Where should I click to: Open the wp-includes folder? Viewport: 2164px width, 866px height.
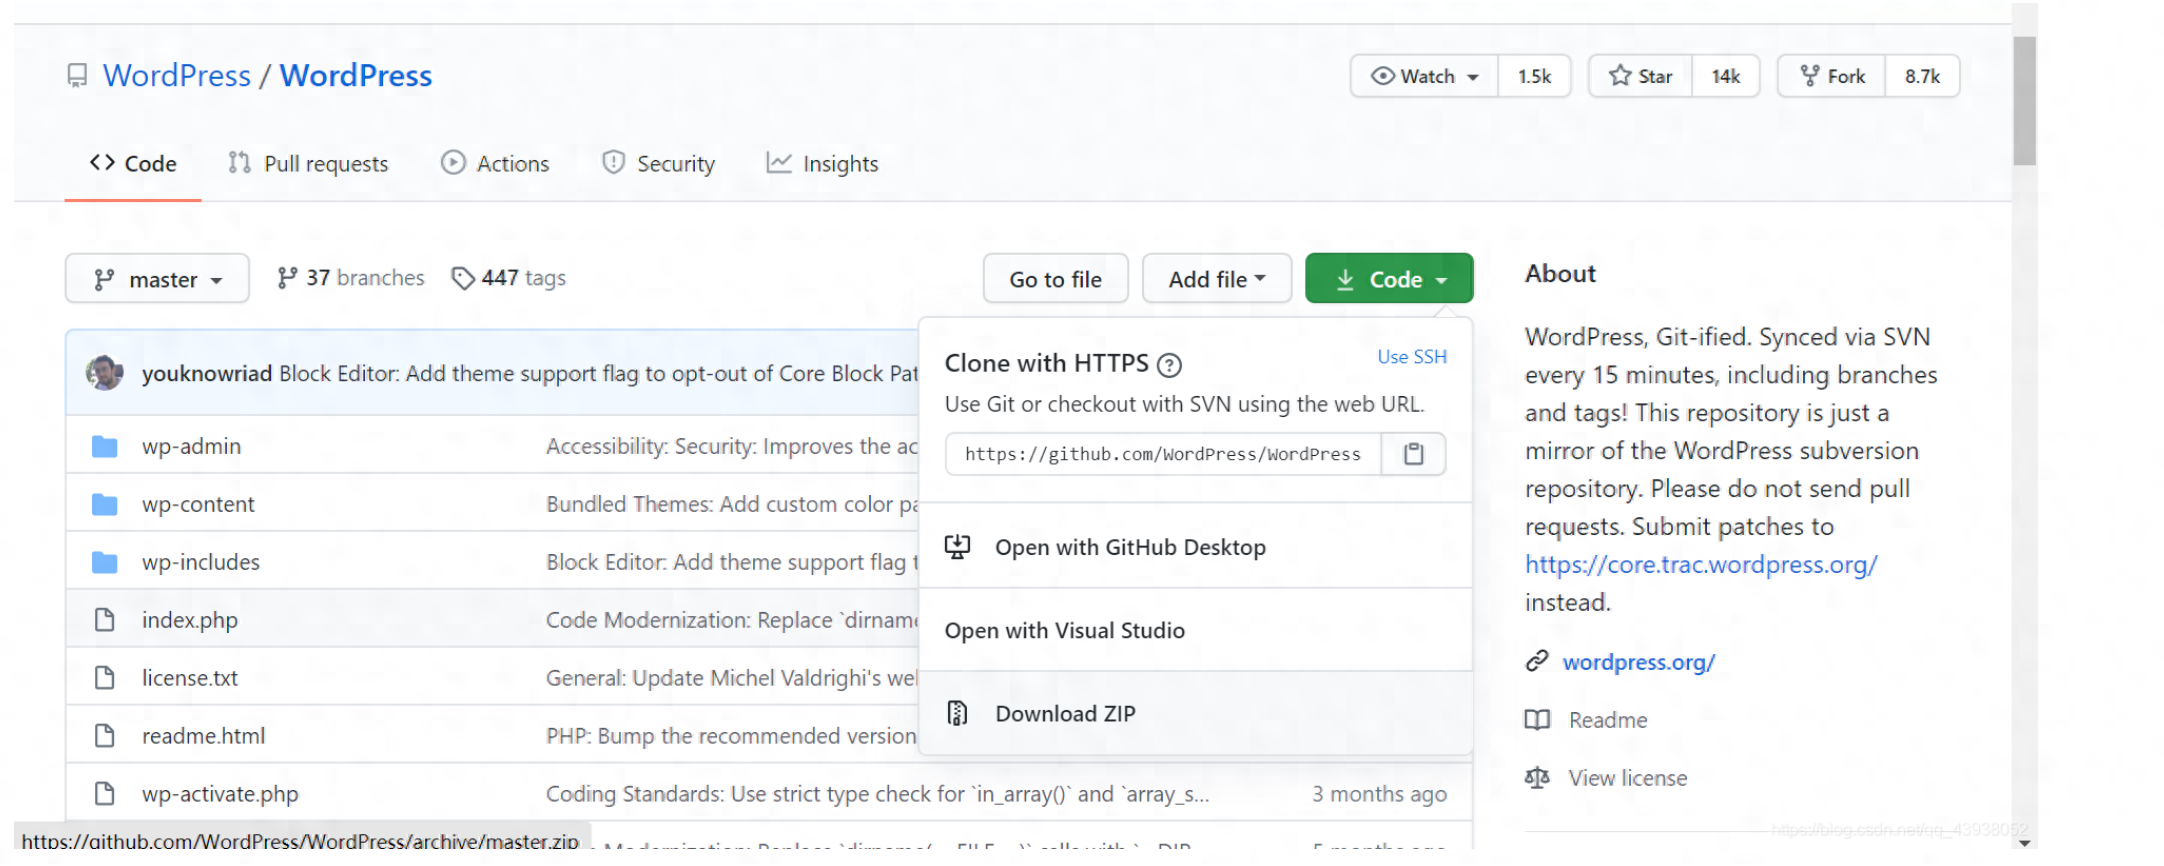[x=201, y=562]
